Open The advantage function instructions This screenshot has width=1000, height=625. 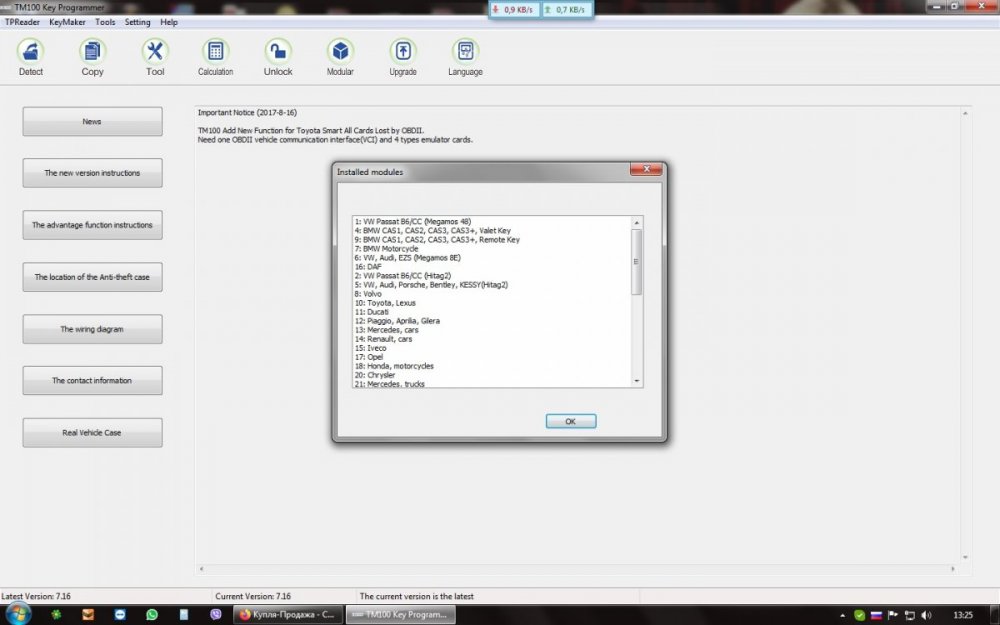point(92,225)
